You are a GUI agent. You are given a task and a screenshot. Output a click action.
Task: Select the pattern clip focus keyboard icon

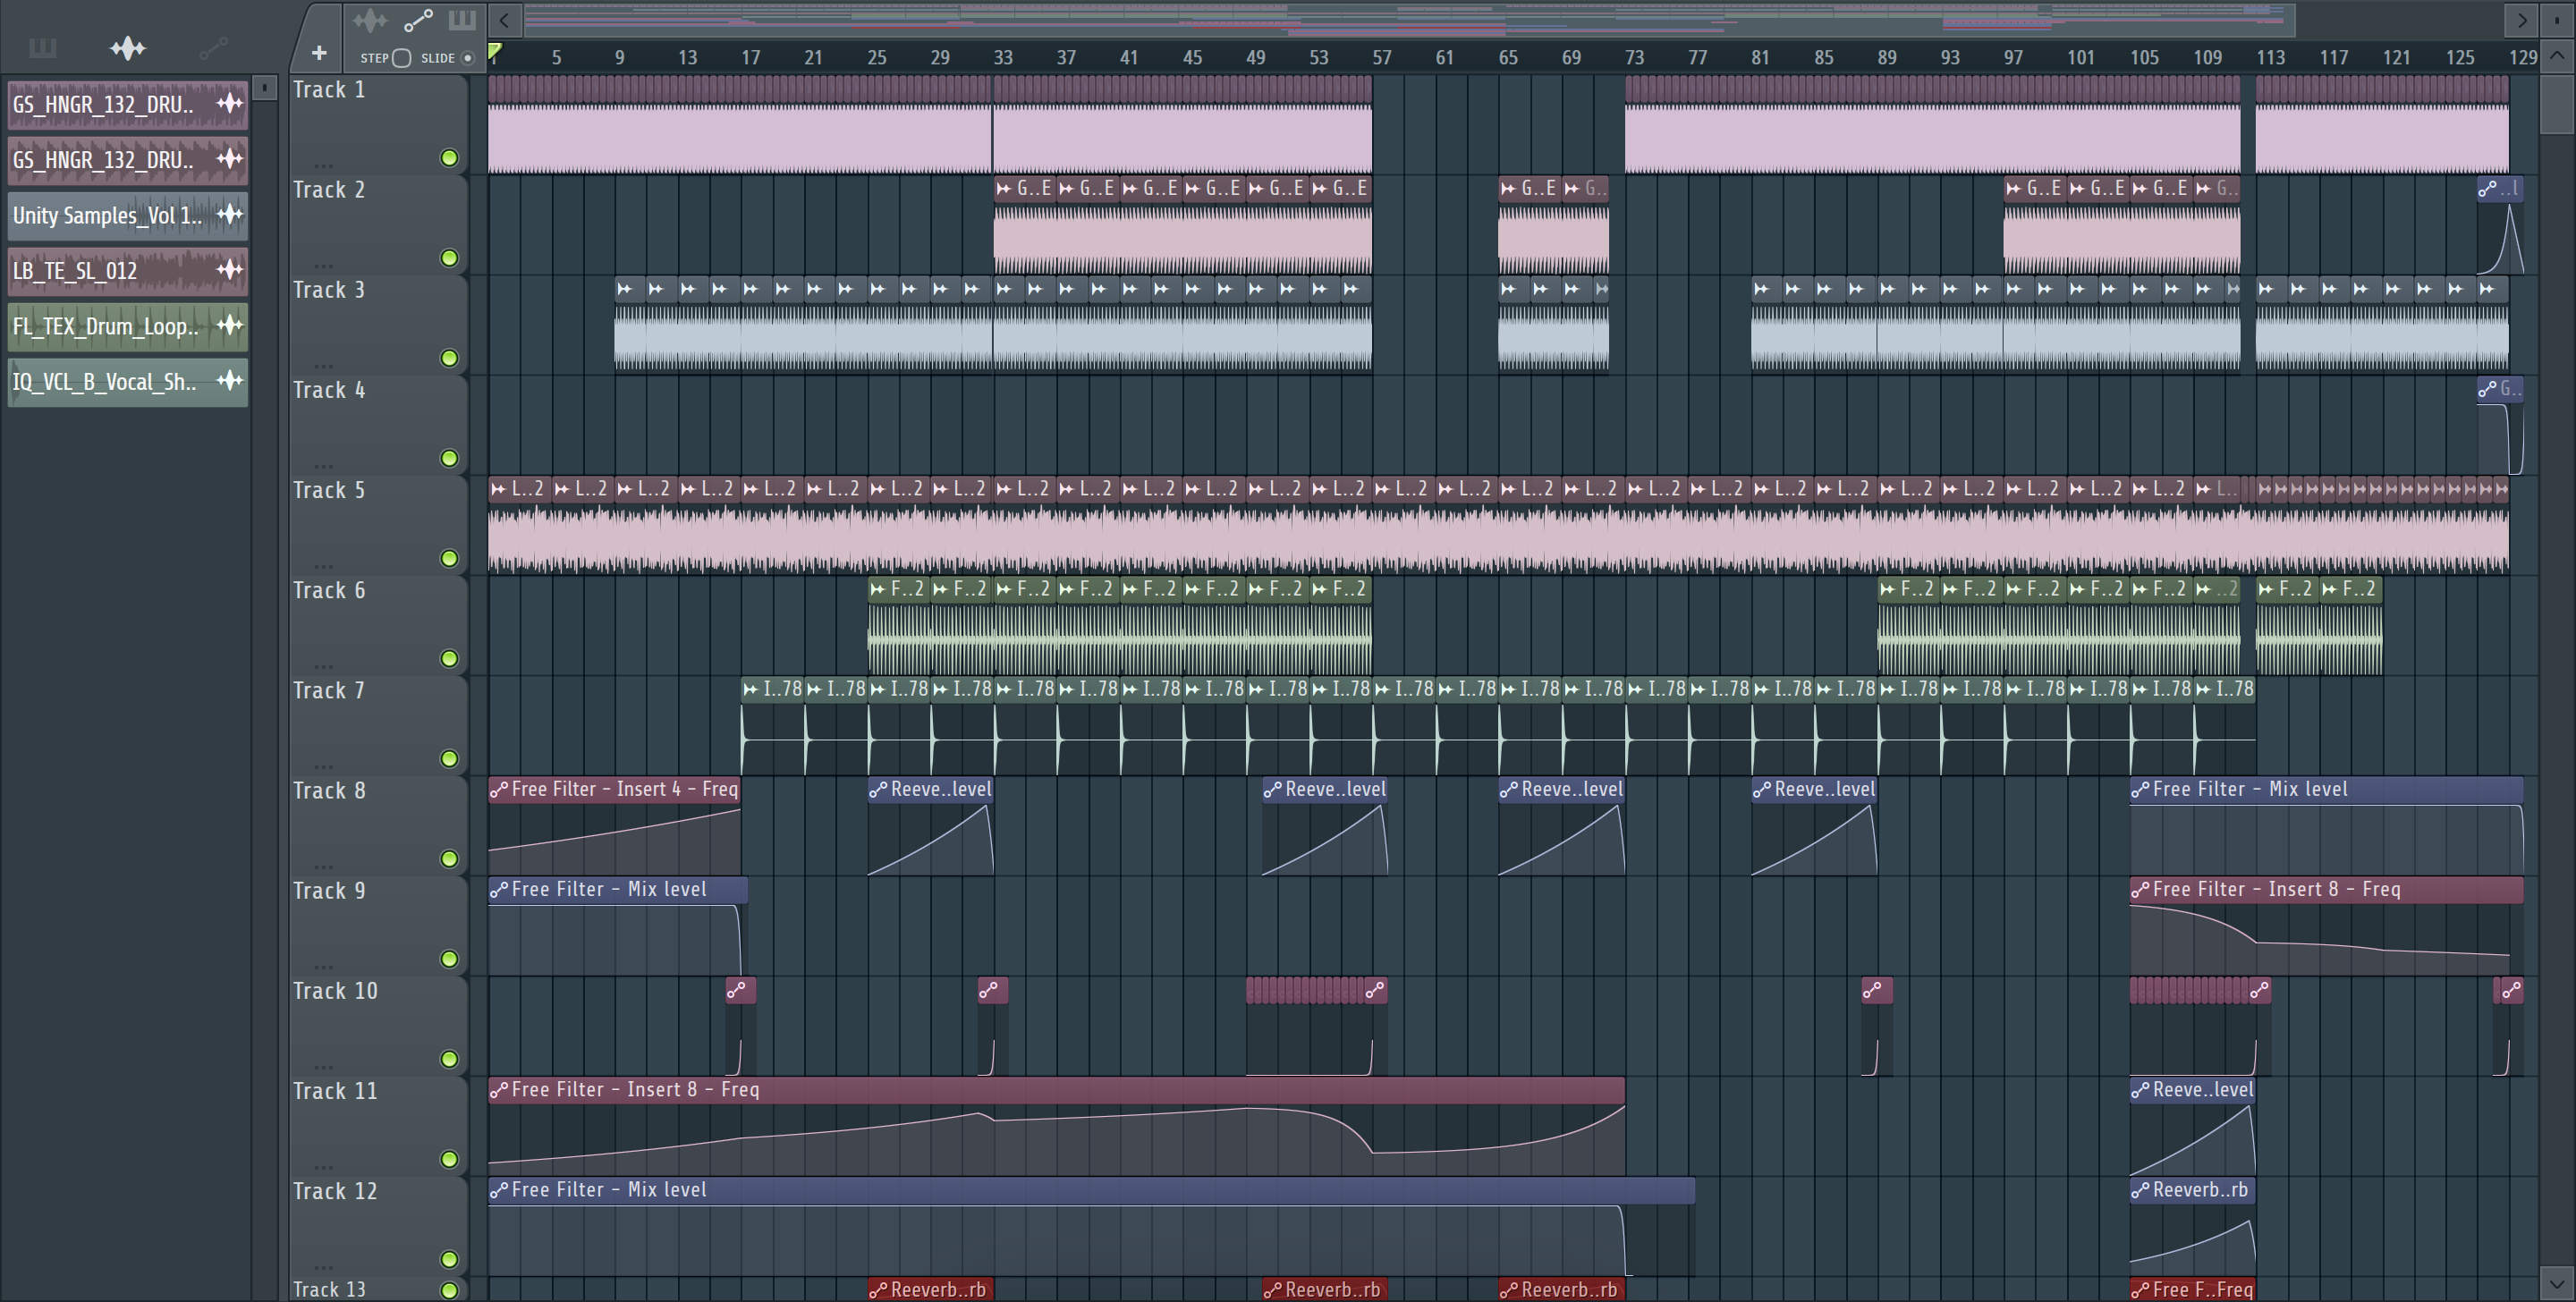(x=462, y=20)
